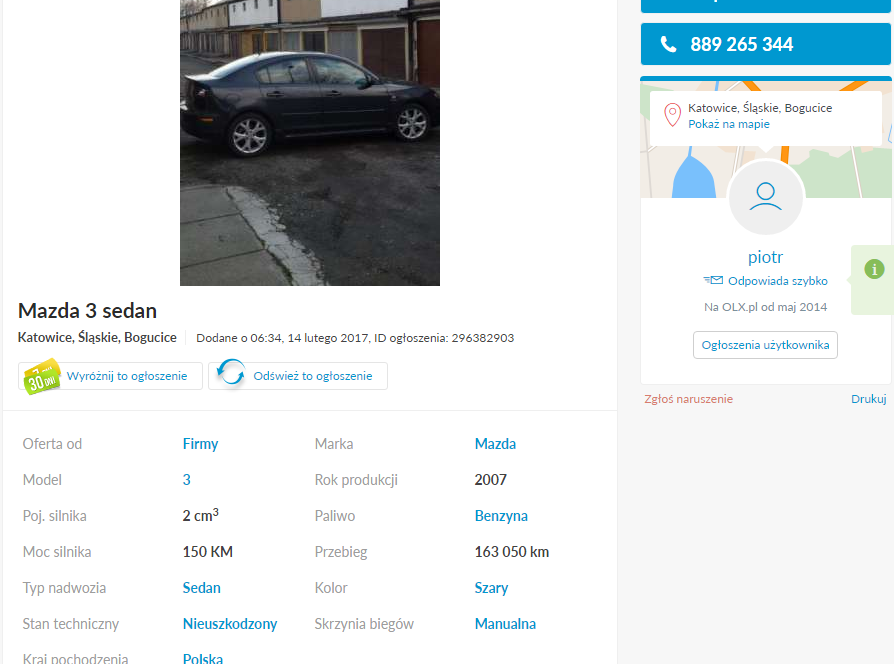The height and width of the screenshot is (664, 894).
Task: Click the green info icon
Action: pos(874,269)
